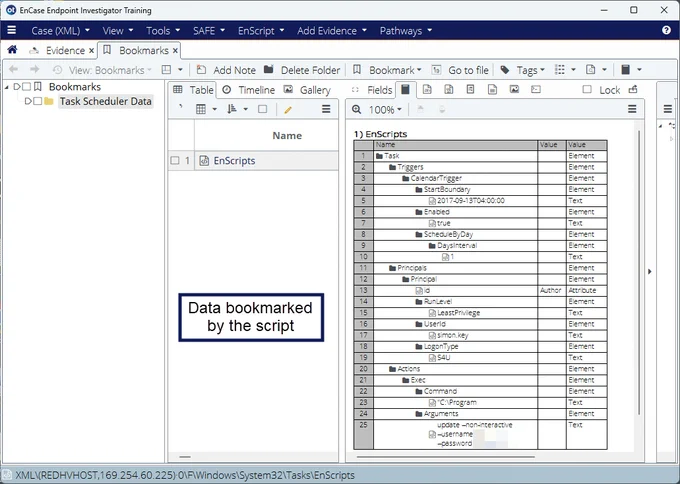Open table columns grid dropdown
The height and width of the screenshot is (484, 680).
pos(206,109)
